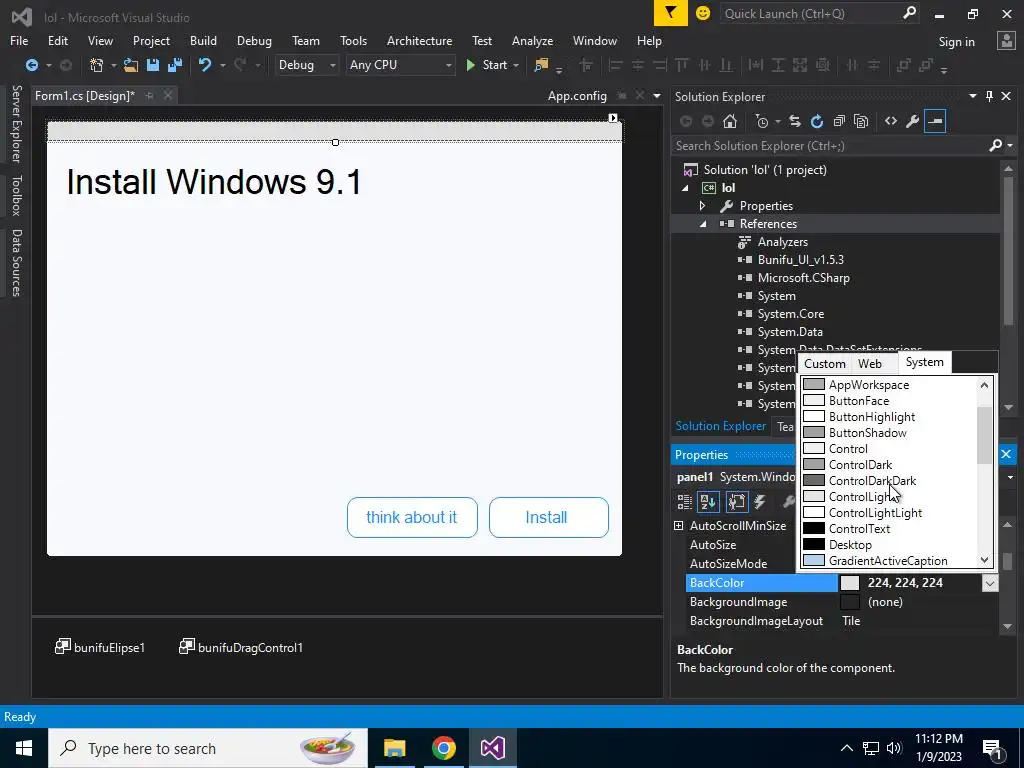Click the Navigate Backward arrow in toolbar
The width and height of the screenshot is (1024, 768).
31,65
